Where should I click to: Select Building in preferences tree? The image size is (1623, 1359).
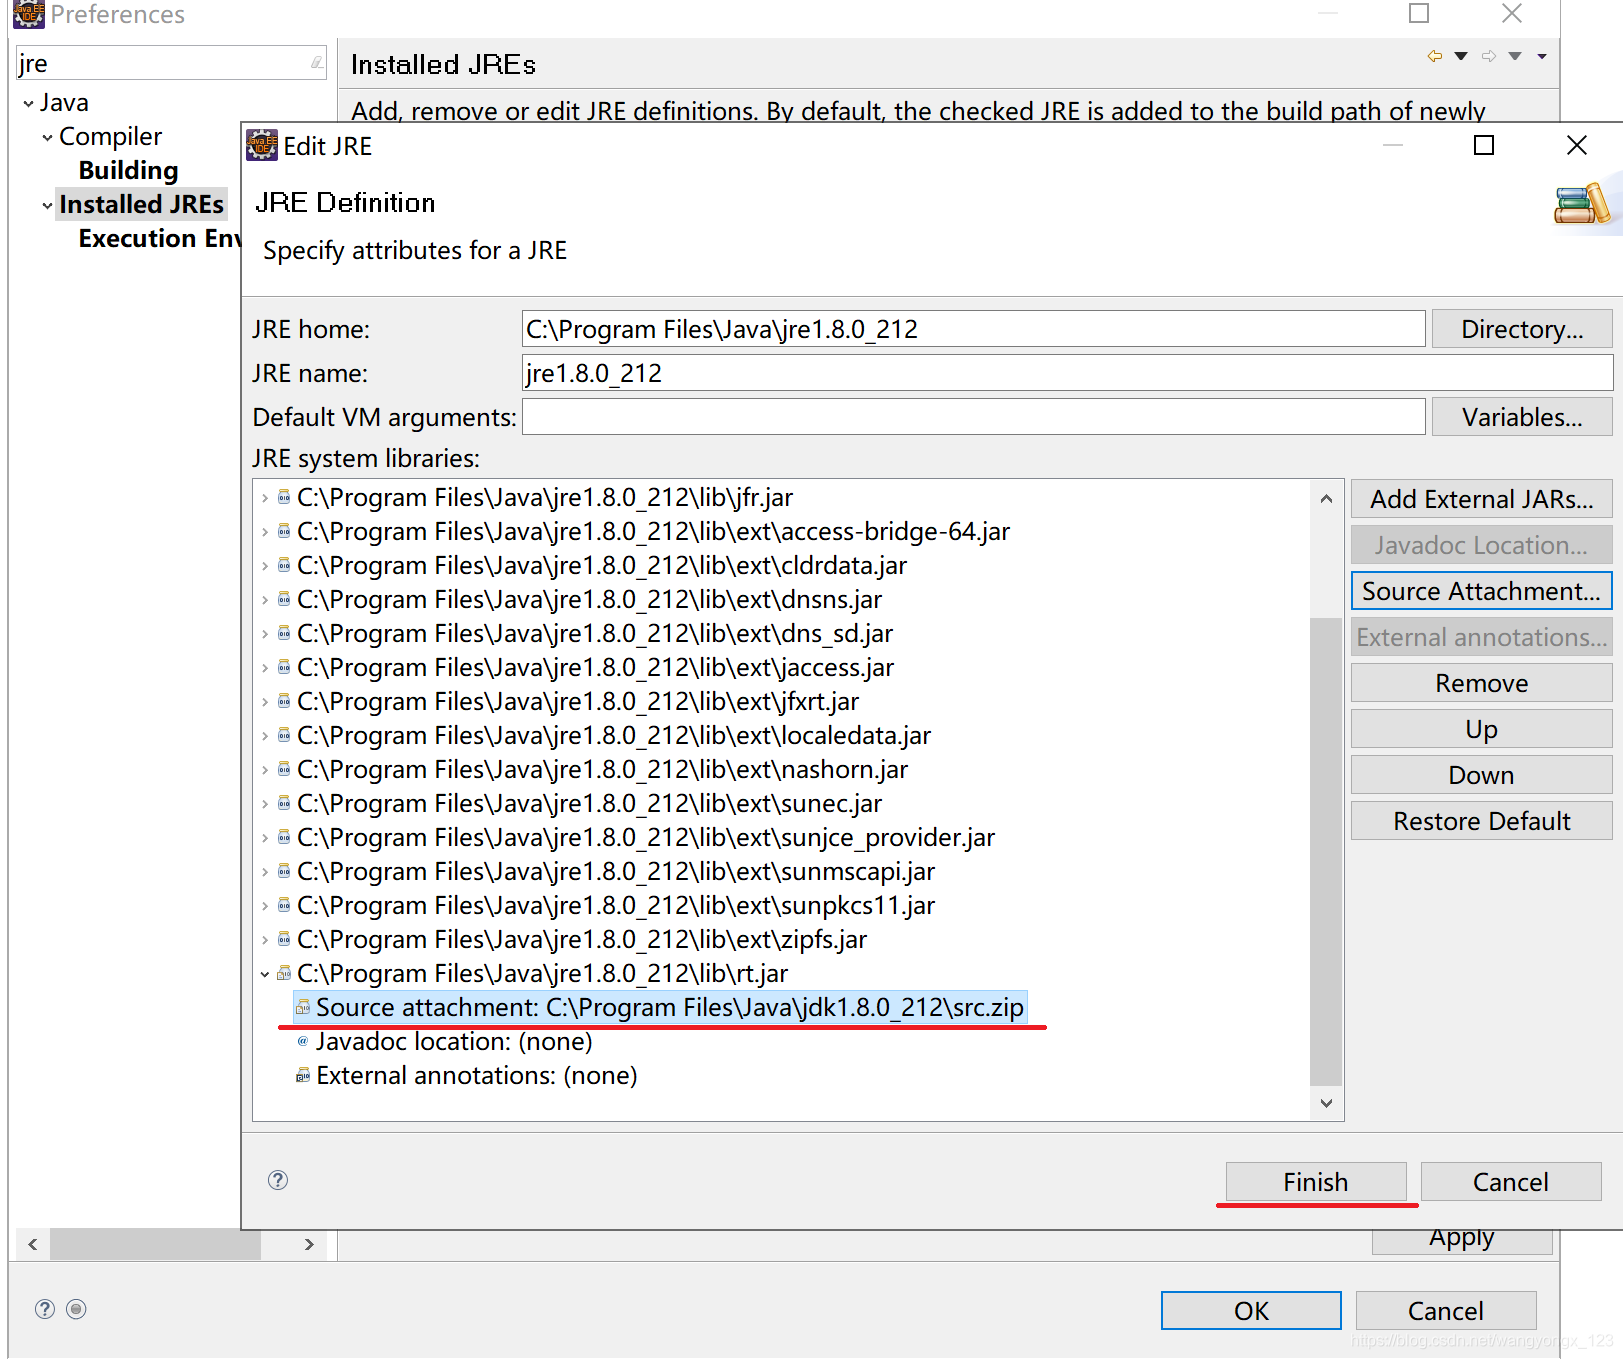pyautogui.click(x=129, y=170)
